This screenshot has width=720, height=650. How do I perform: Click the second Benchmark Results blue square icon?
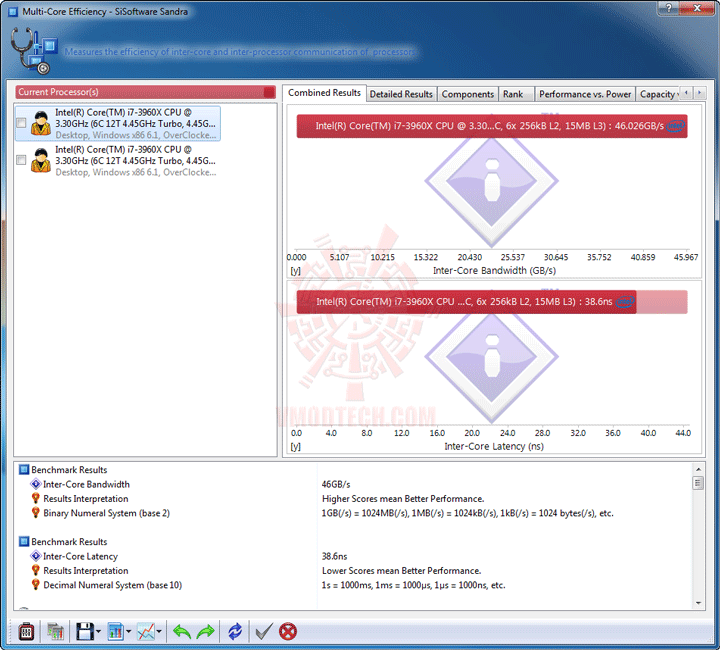tap(24, 542)
